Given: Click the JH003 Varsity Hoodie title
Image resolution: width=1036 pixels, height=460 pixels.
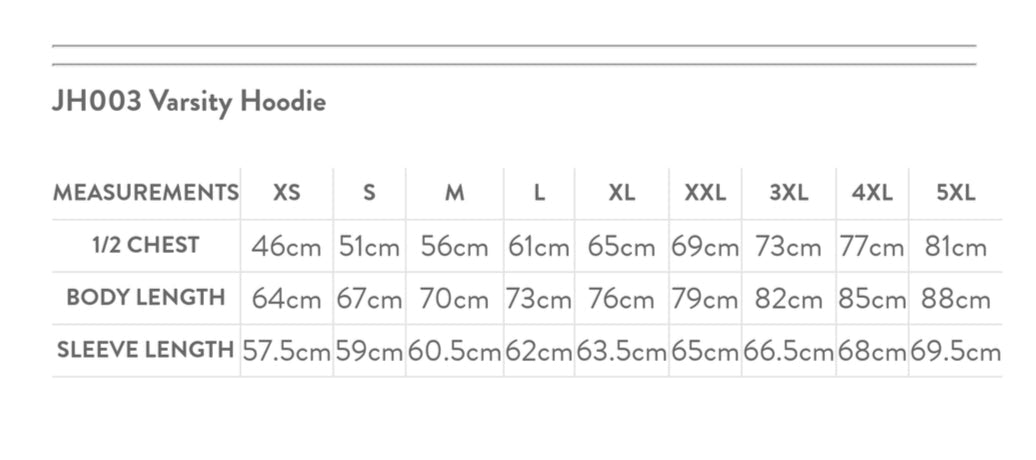Looking at the screenshot, I should [x=189, y=102].
